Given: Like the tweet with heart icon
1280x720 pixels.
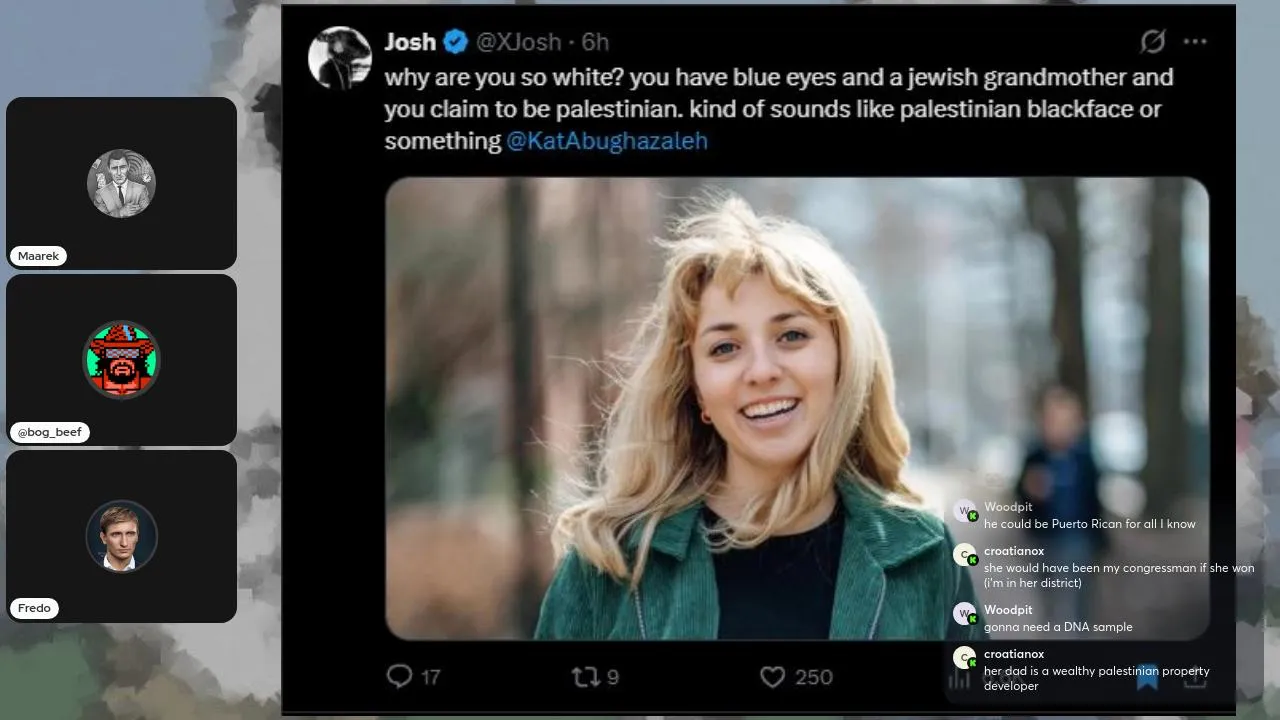Looking at the screenshot, I should pyautogui.click(x=772, y=677).
